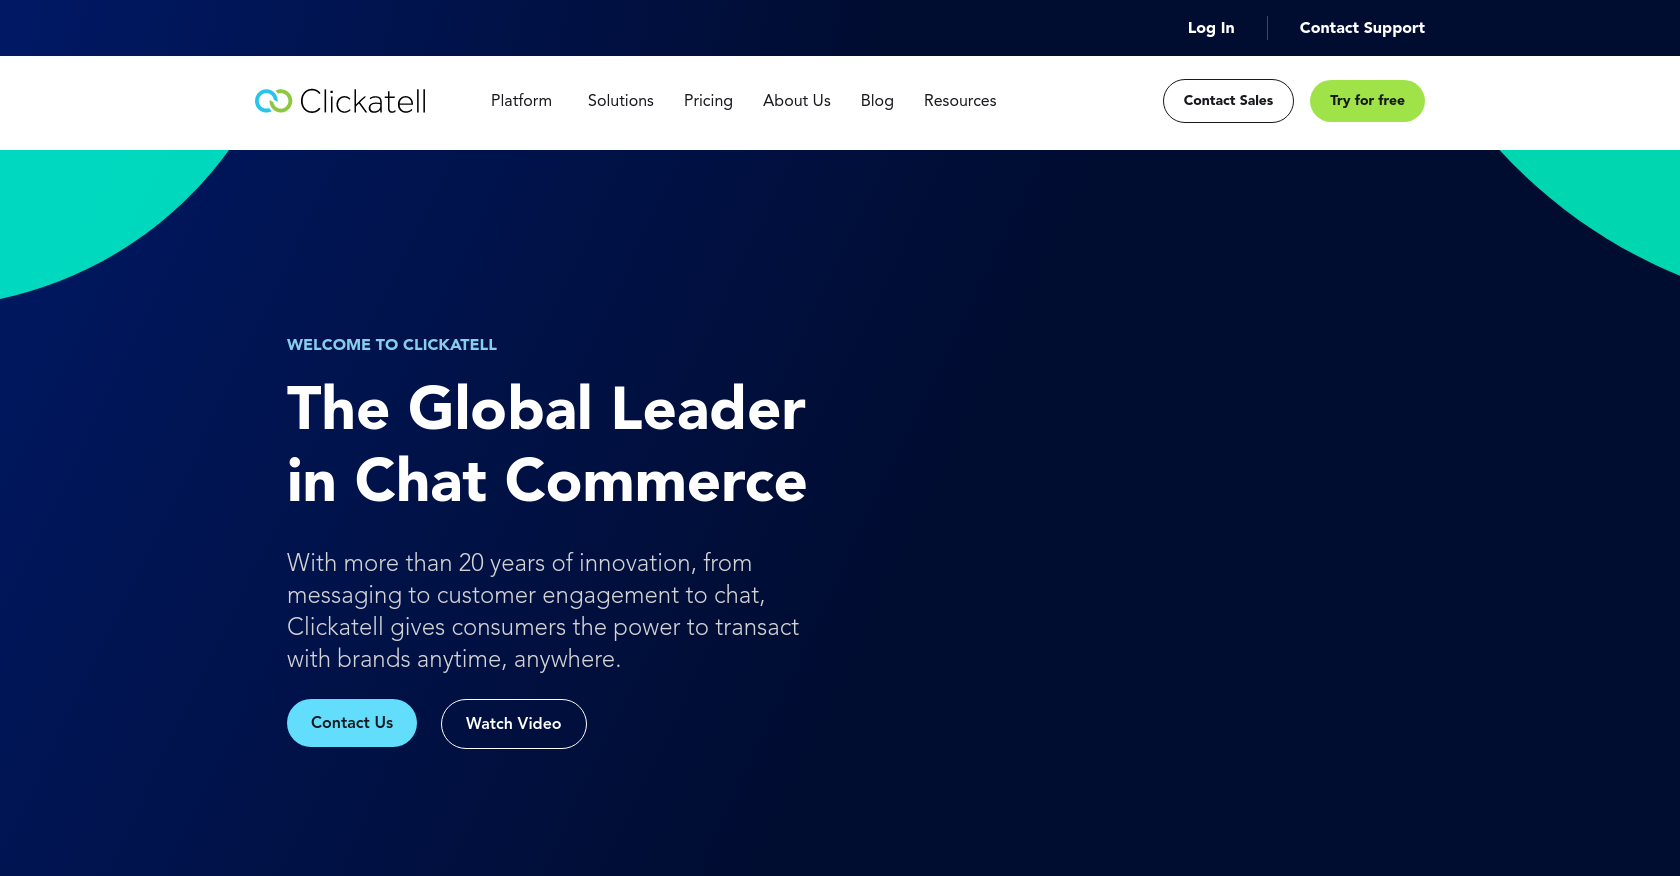Open the About Us menu

click(x=797, y=101)
